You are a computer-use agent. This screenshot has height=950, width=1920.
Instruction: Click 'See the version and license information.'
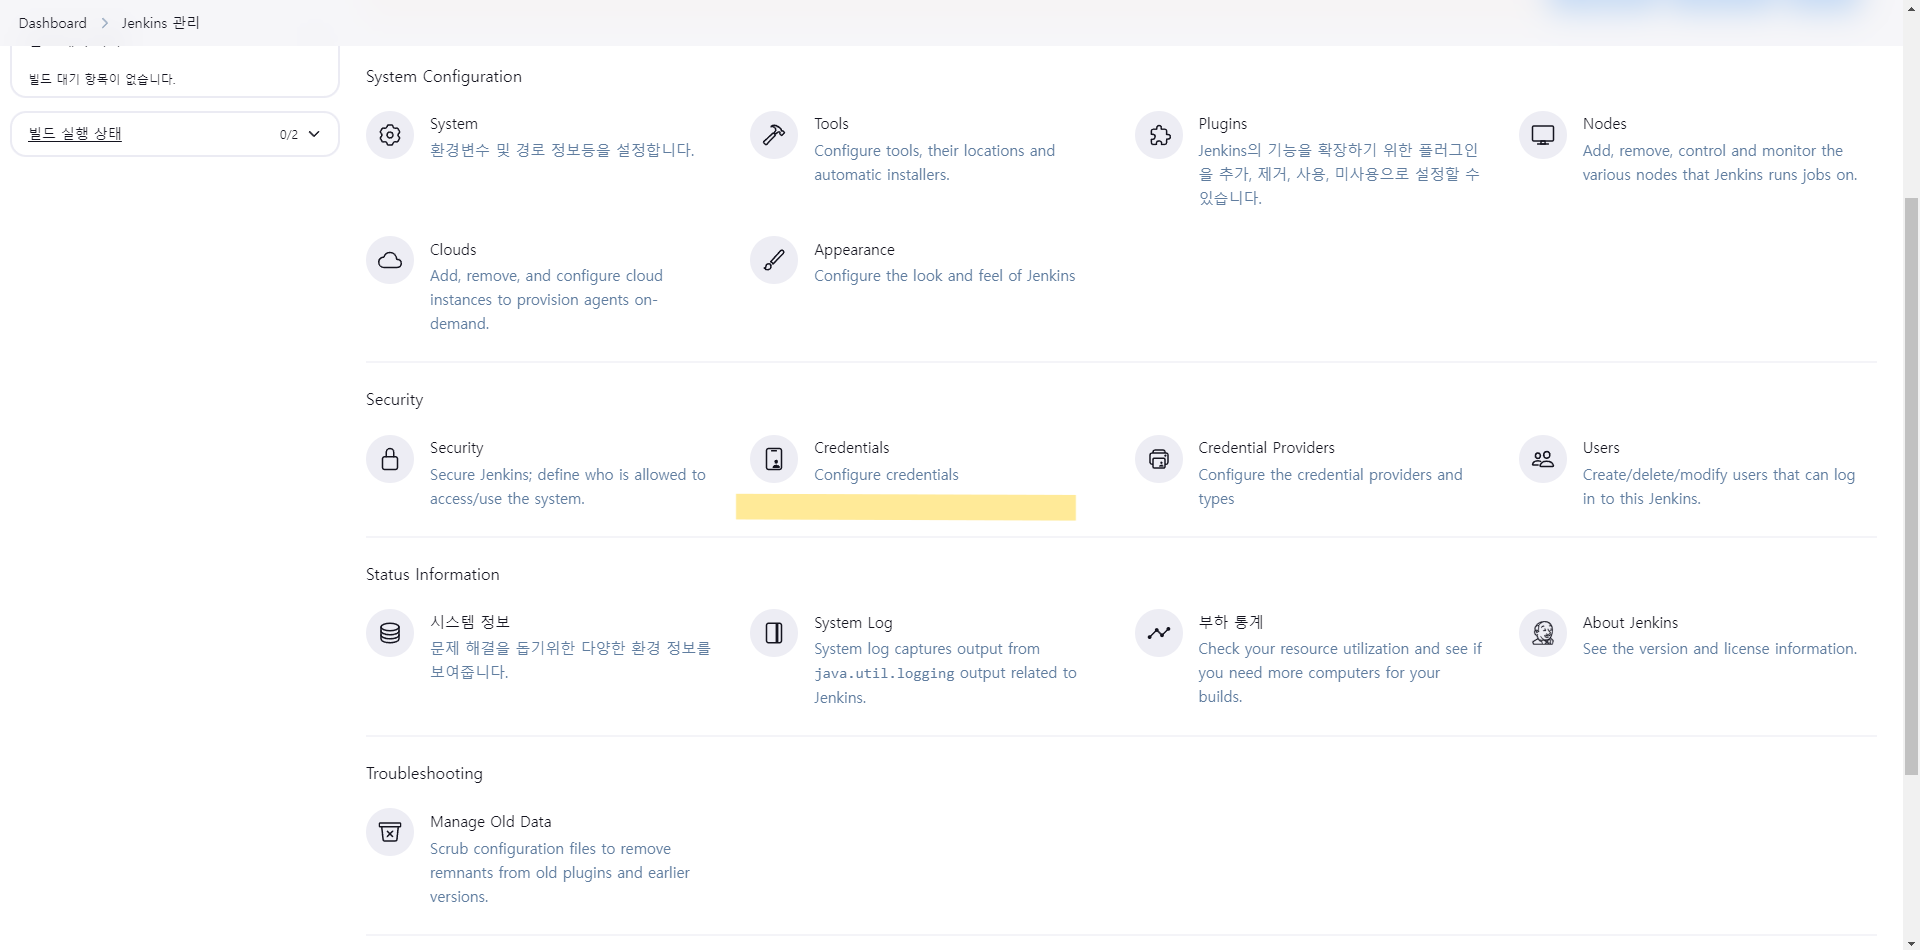coord(1719,649)
